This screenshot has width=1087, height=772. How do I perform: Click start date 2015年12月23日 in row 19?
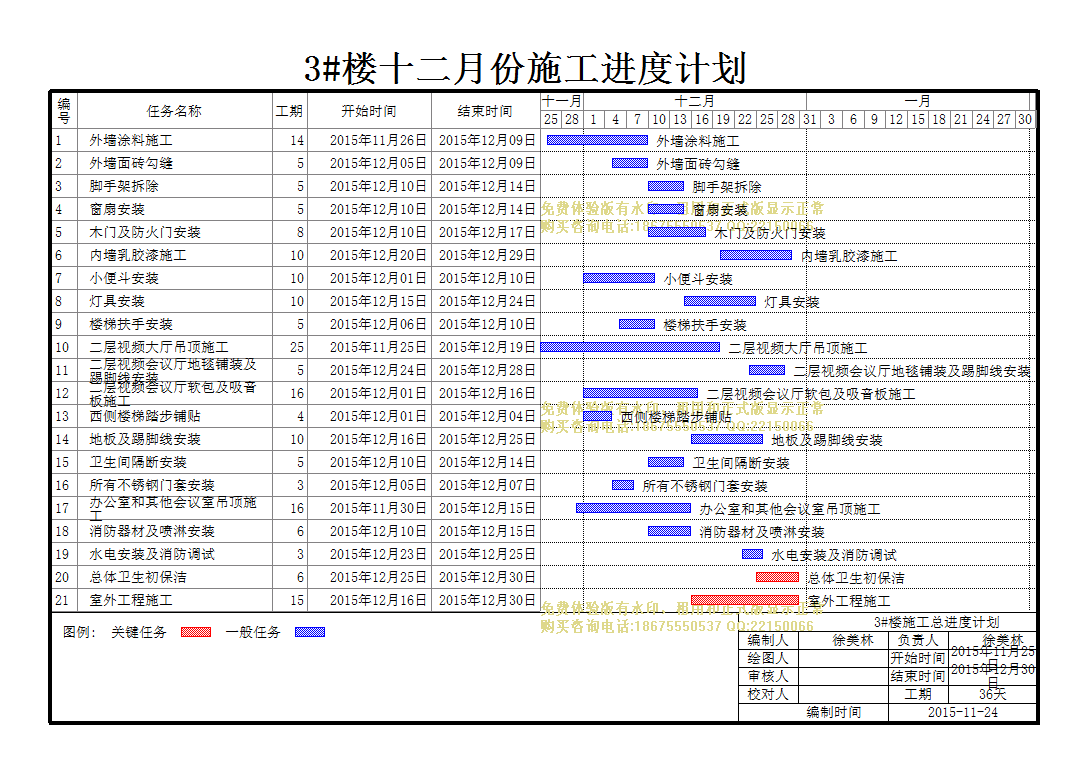[378, 554]
